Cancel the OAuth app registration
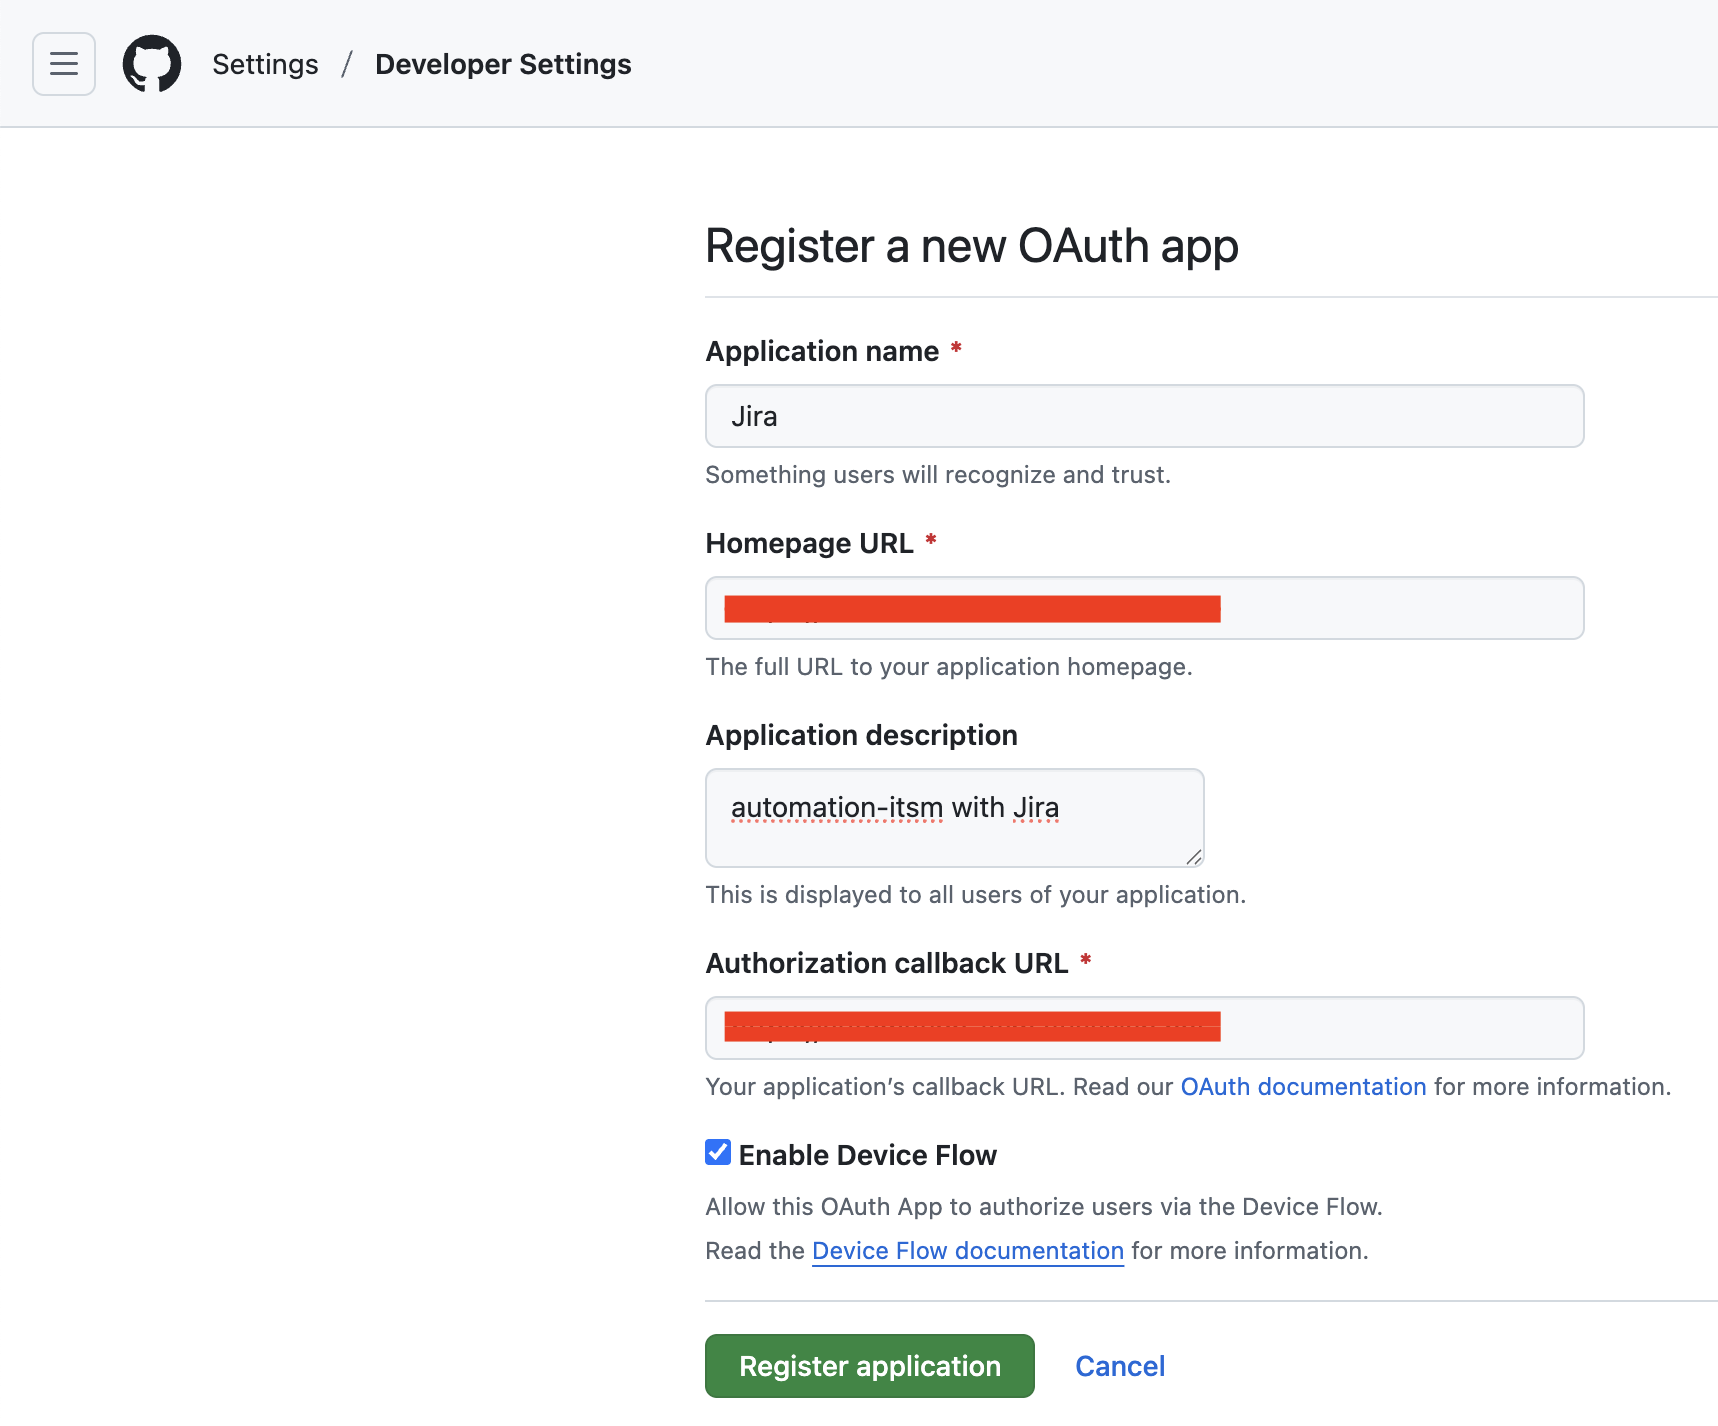Image resolution: width=1718 pixels, height=1426 pixels. click(x=1120, y=1366)
